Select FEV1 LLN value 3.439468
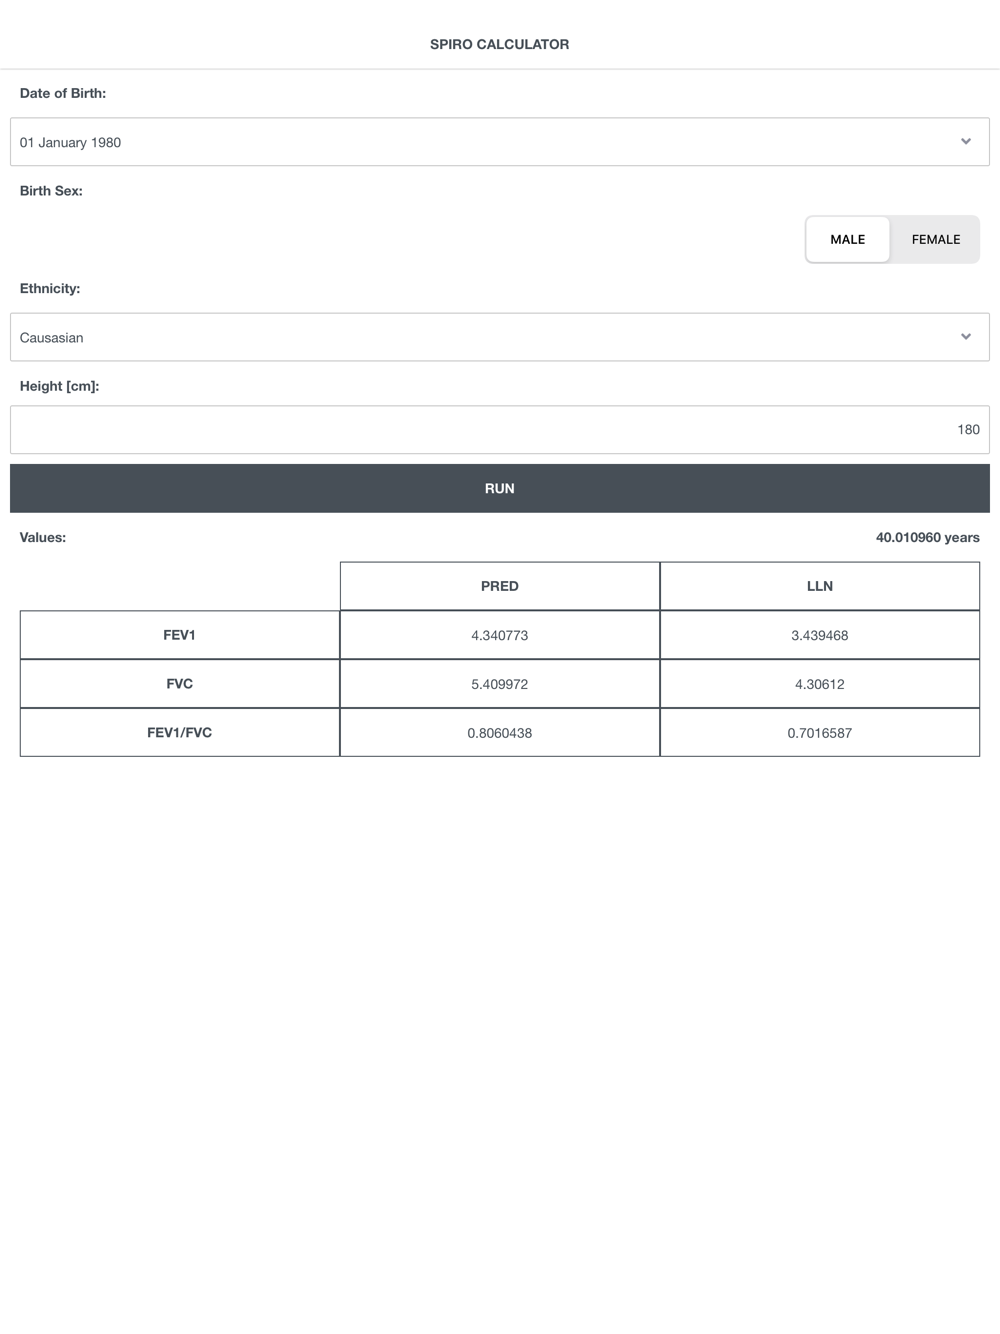 820,635
